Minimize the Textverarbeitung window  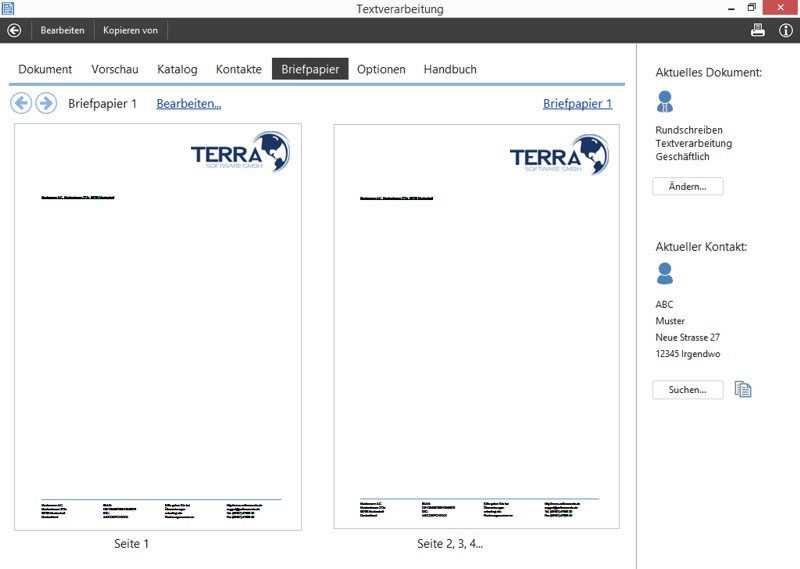(731, 8)
